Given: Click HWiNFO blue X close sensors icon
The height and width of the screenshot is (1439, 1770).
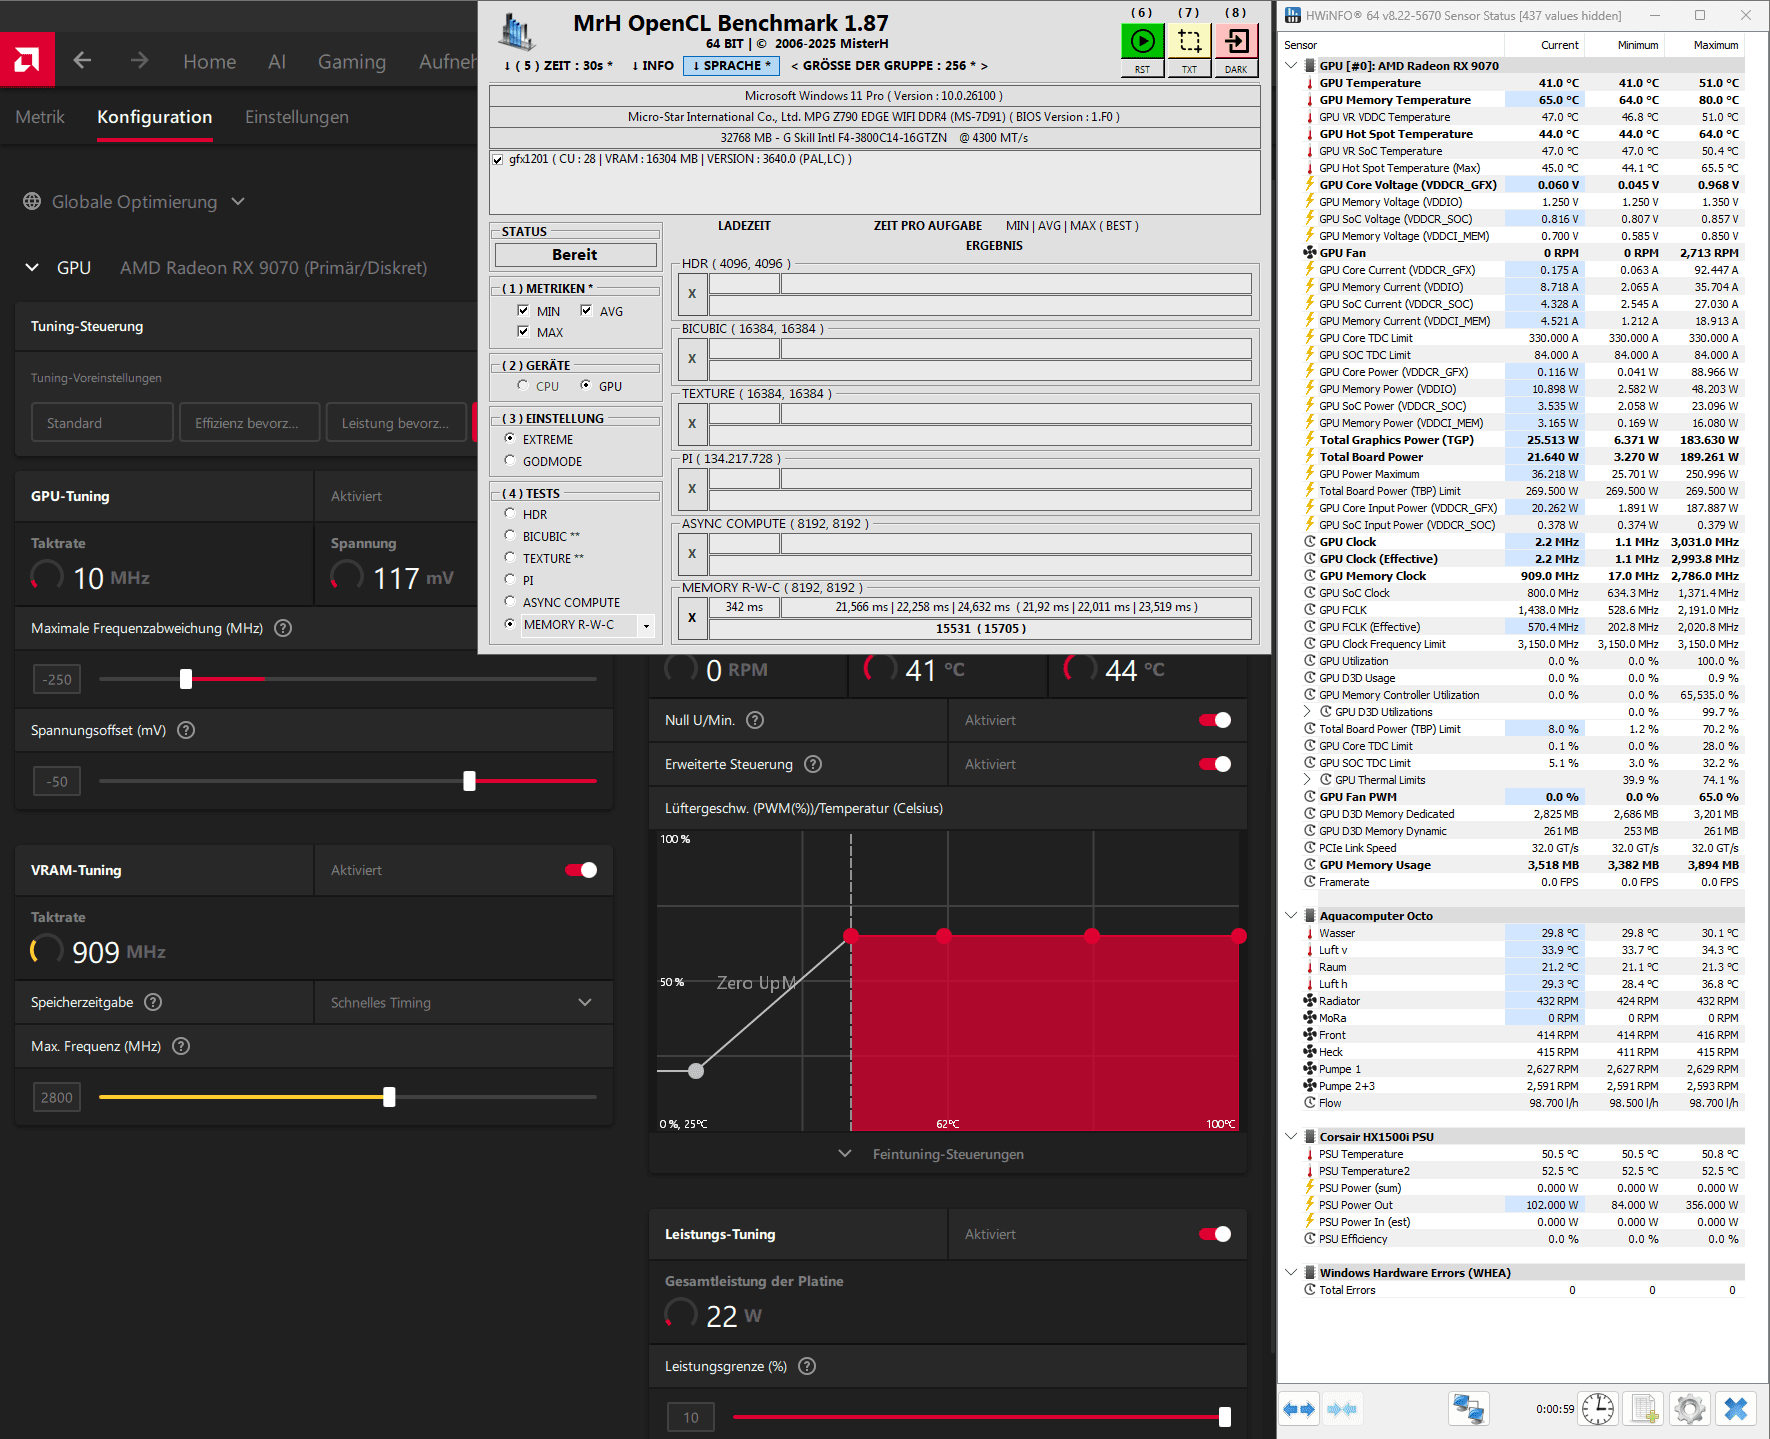Looking at the screenshot, I should [x=1736, y=1409].
